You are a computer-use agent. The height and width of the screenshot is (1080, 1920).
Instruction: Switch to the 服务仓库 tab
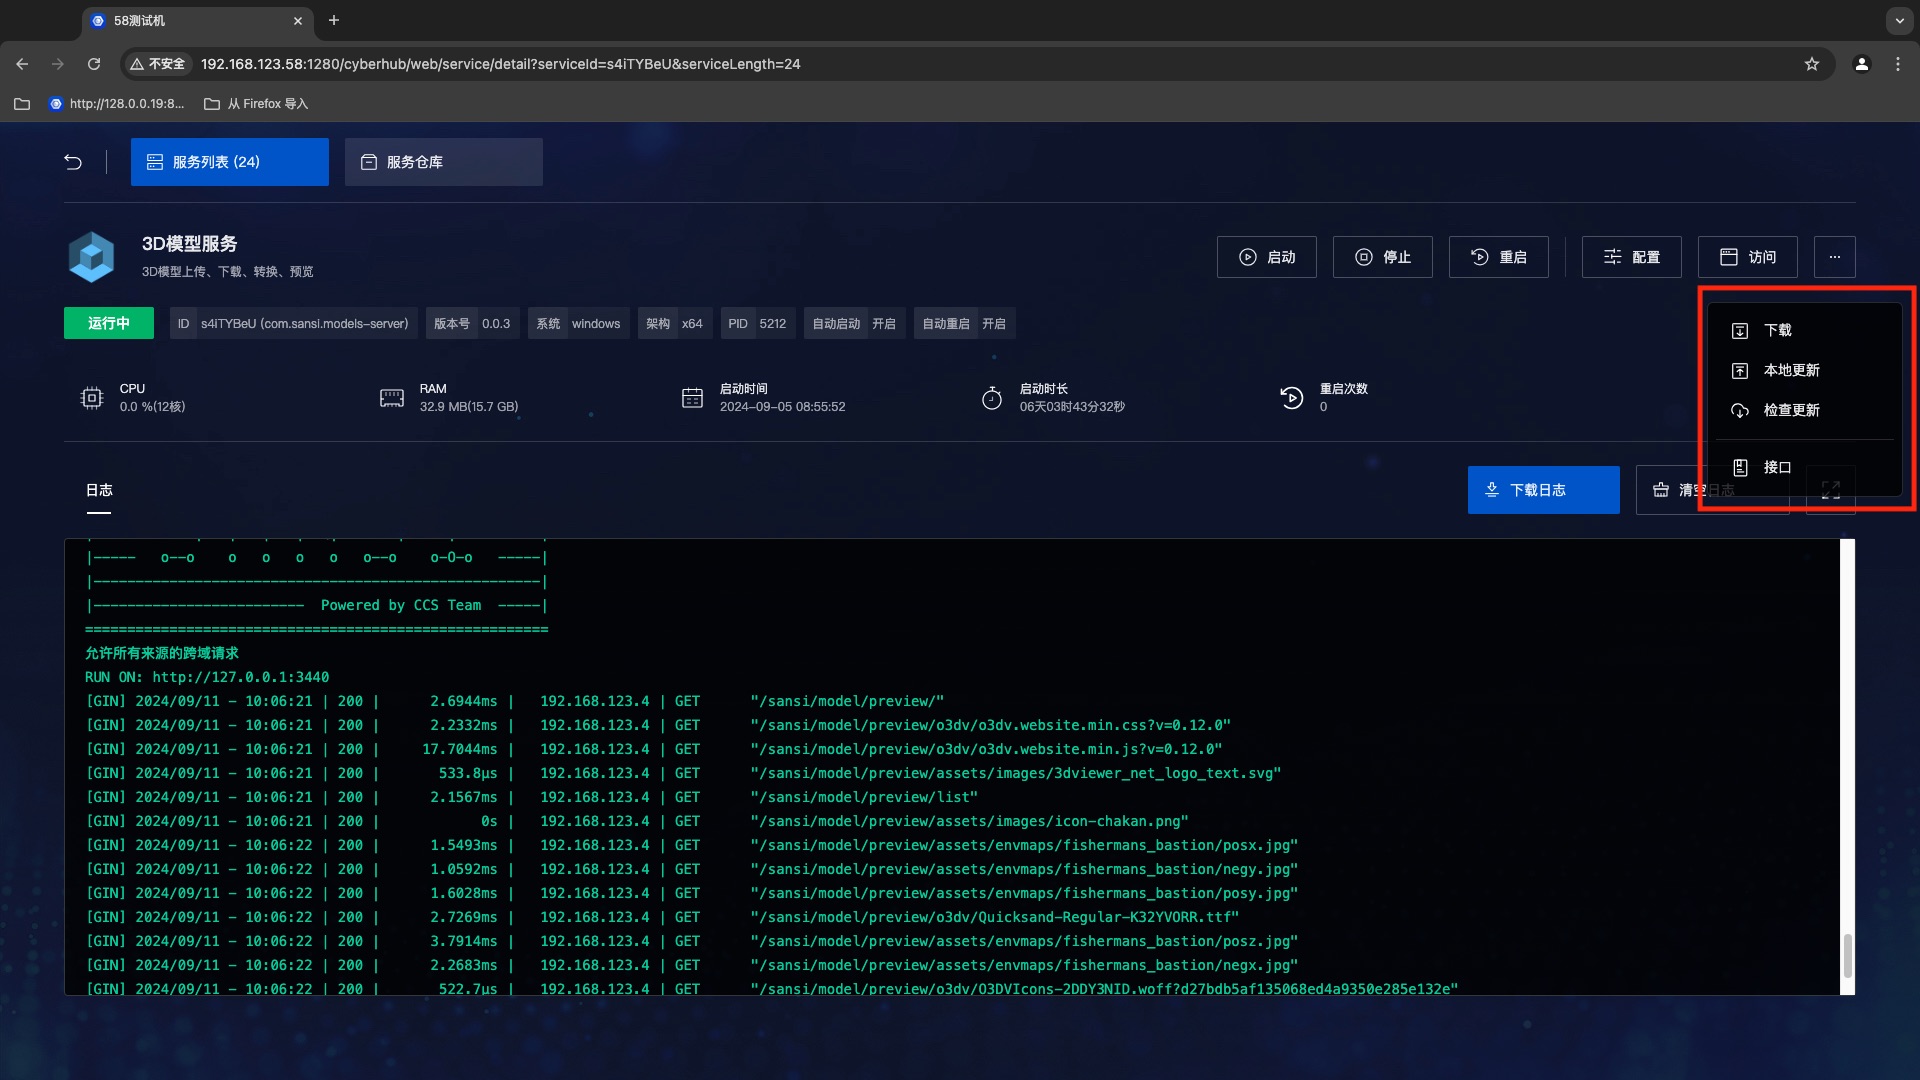pos(443,162)
